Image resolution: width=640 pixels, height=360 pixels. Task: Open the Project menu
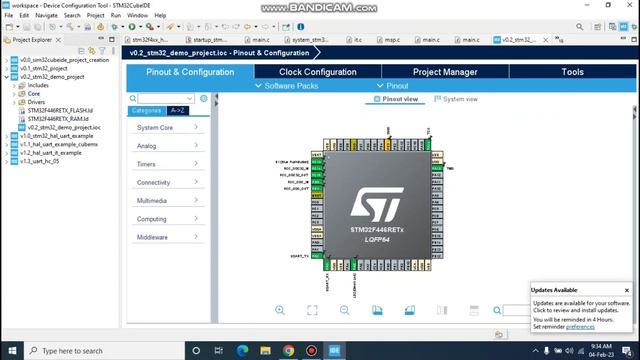click(x=96, y=15)
